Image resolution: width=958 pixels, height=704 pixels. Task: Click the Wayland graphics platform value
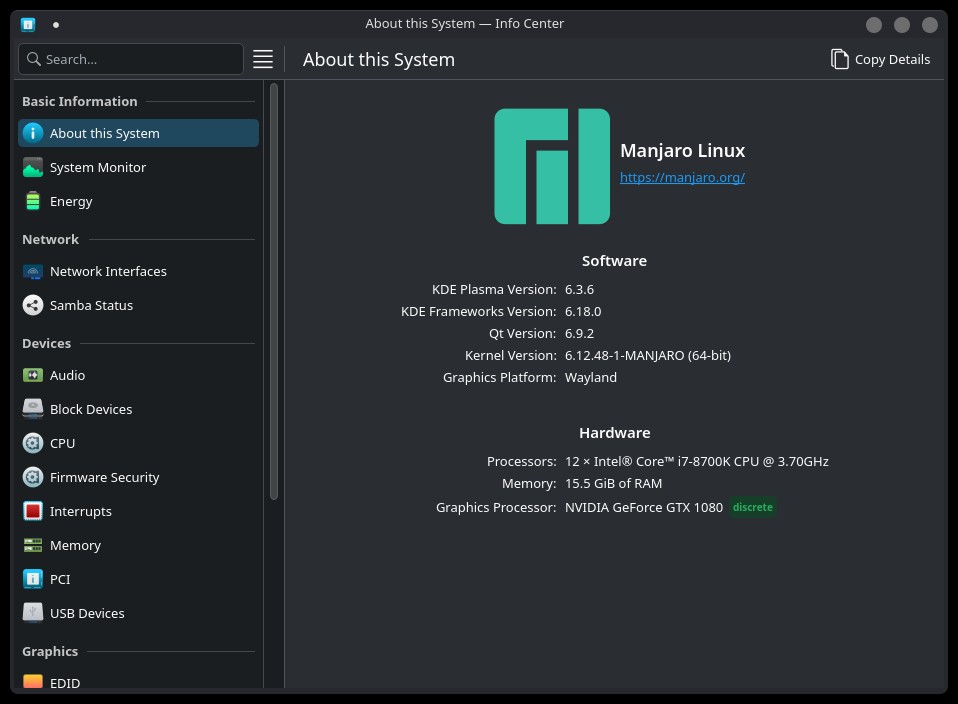(x=591, y=377)
